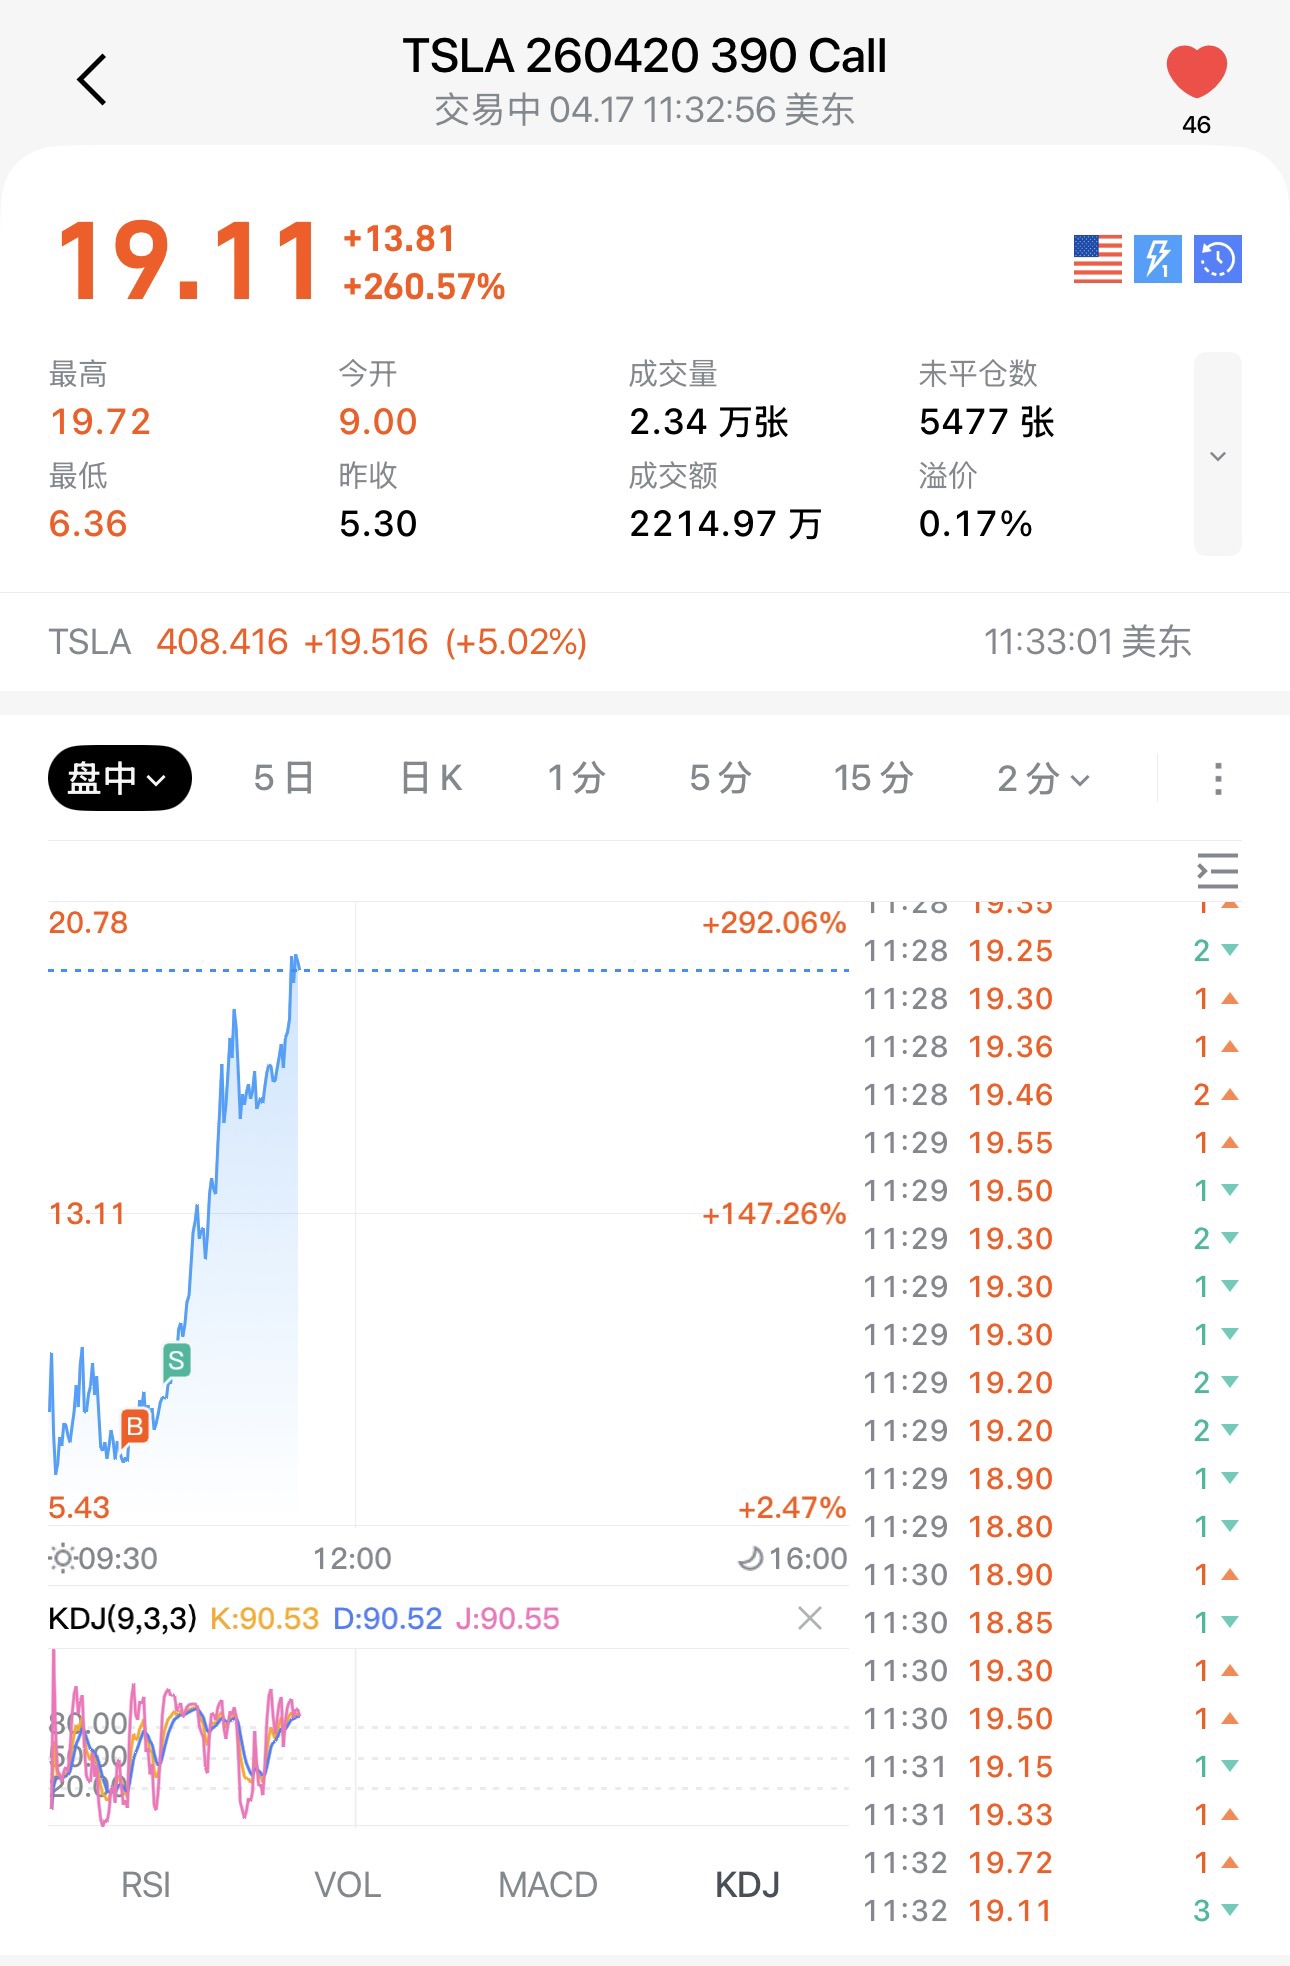Tap the blue history clock icon

pyautogui.click(x=1217, y=259)
